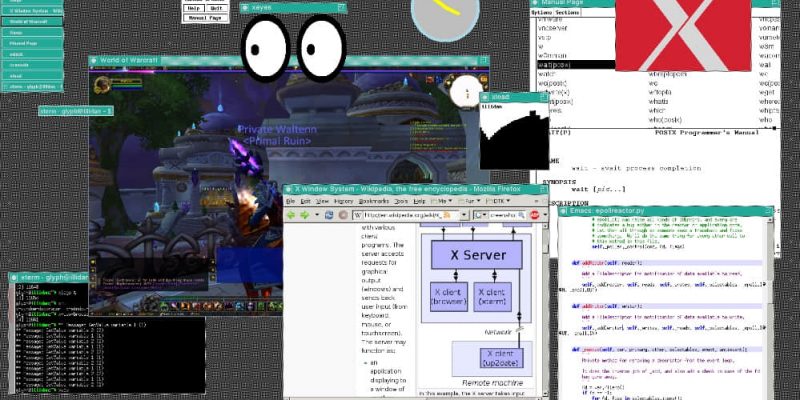Click the search magnifier icon in Firefox

pyautogui.click(x=522, y=215)
